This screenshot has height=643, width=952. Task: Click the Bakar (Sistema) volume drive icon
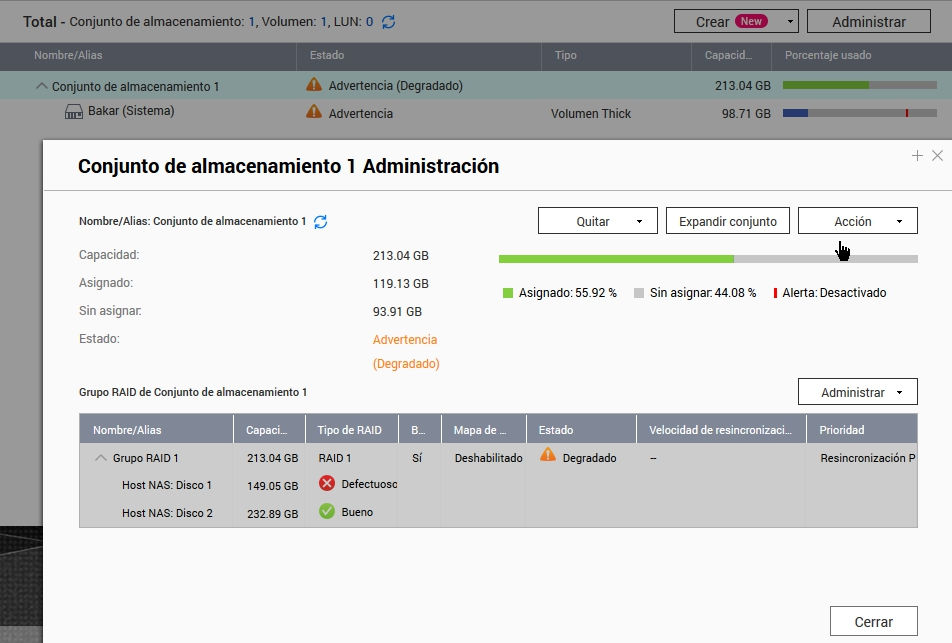74,112
